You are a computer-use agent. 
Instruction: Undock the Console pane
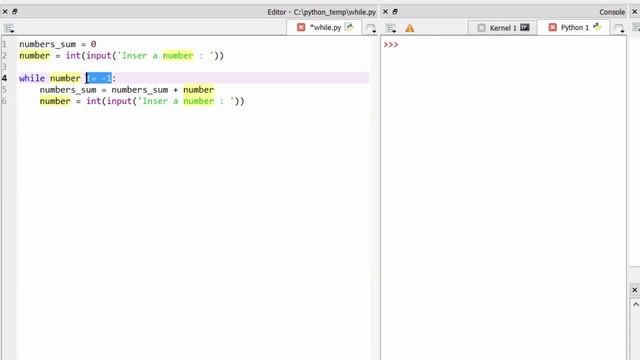395,11
